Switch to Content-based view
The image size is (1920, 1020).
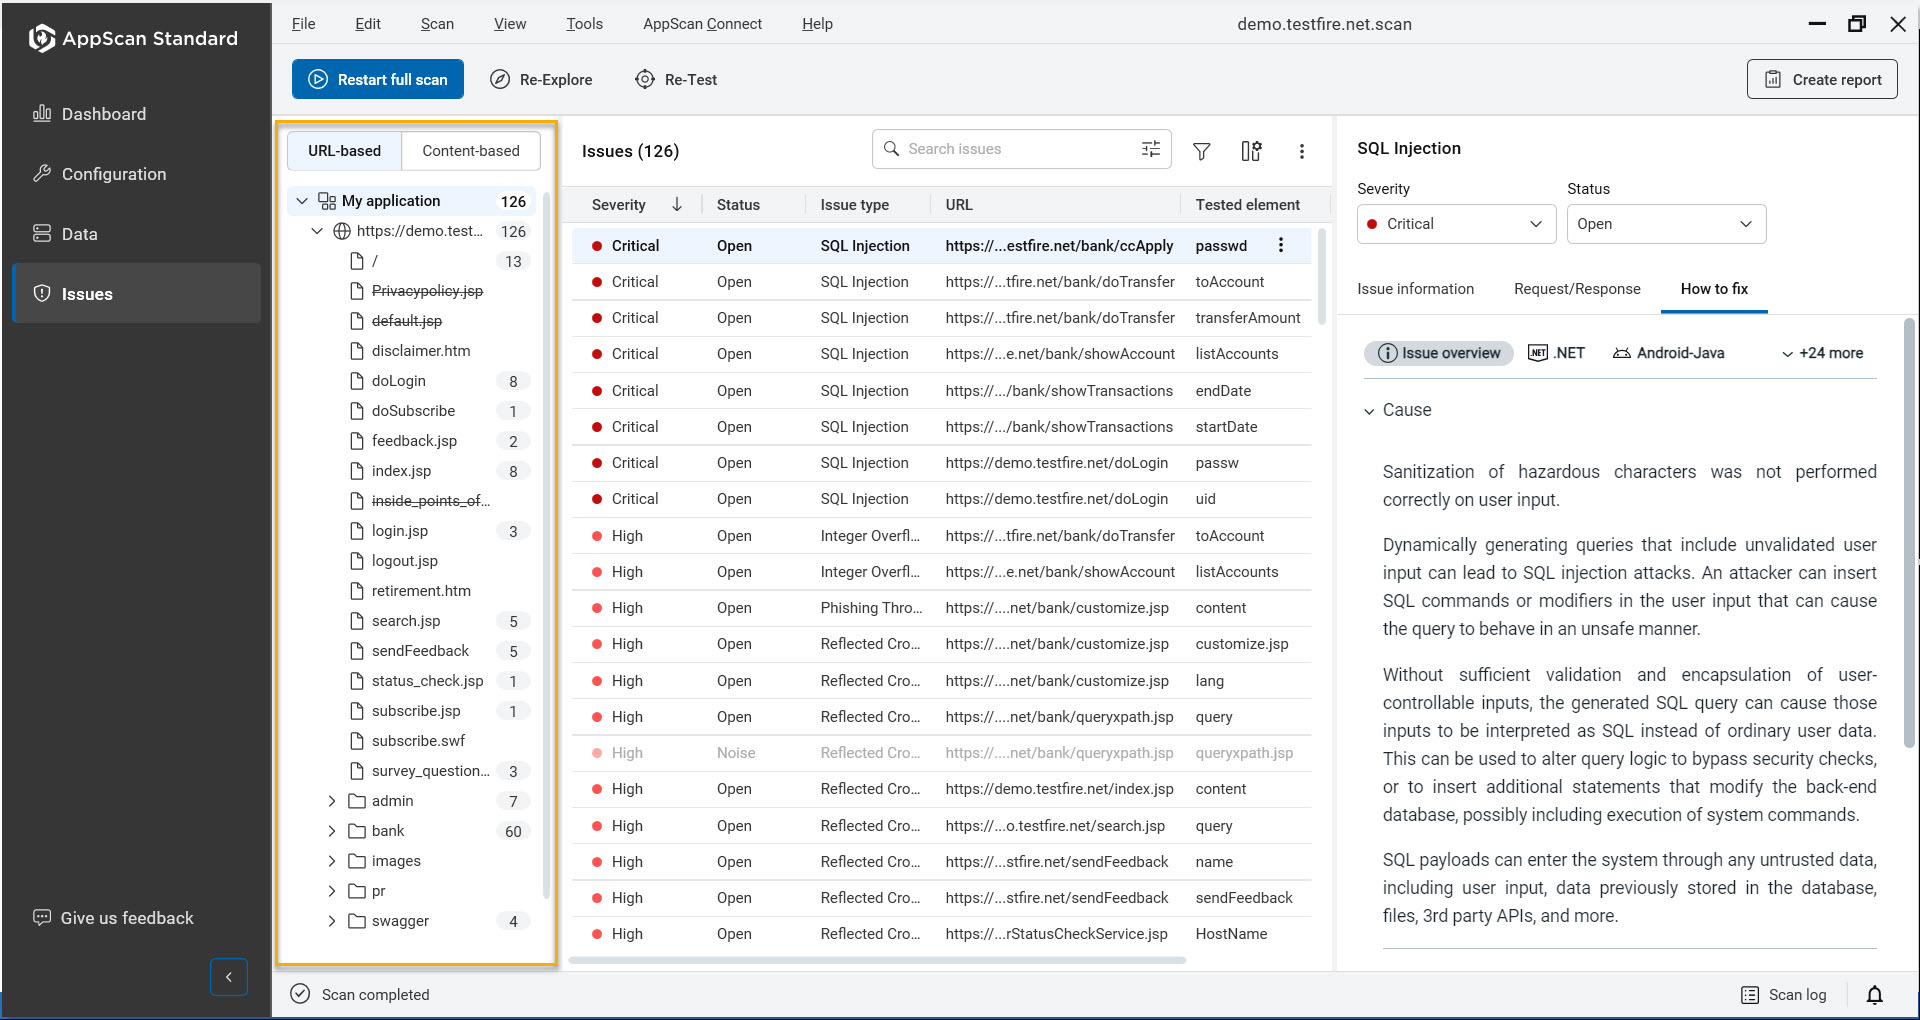point(470,151)
